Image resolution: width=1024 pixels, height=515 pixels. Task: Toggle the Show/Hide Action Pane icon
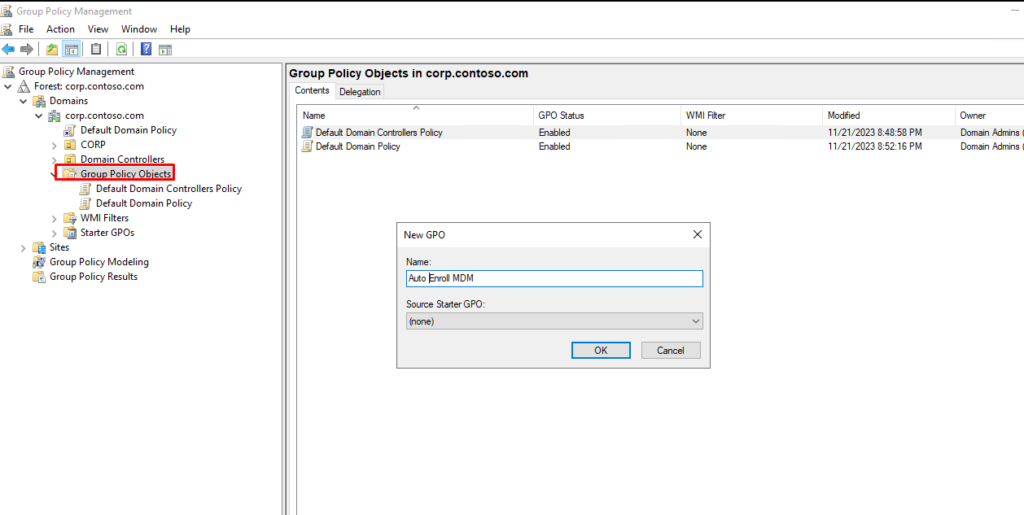165,49
